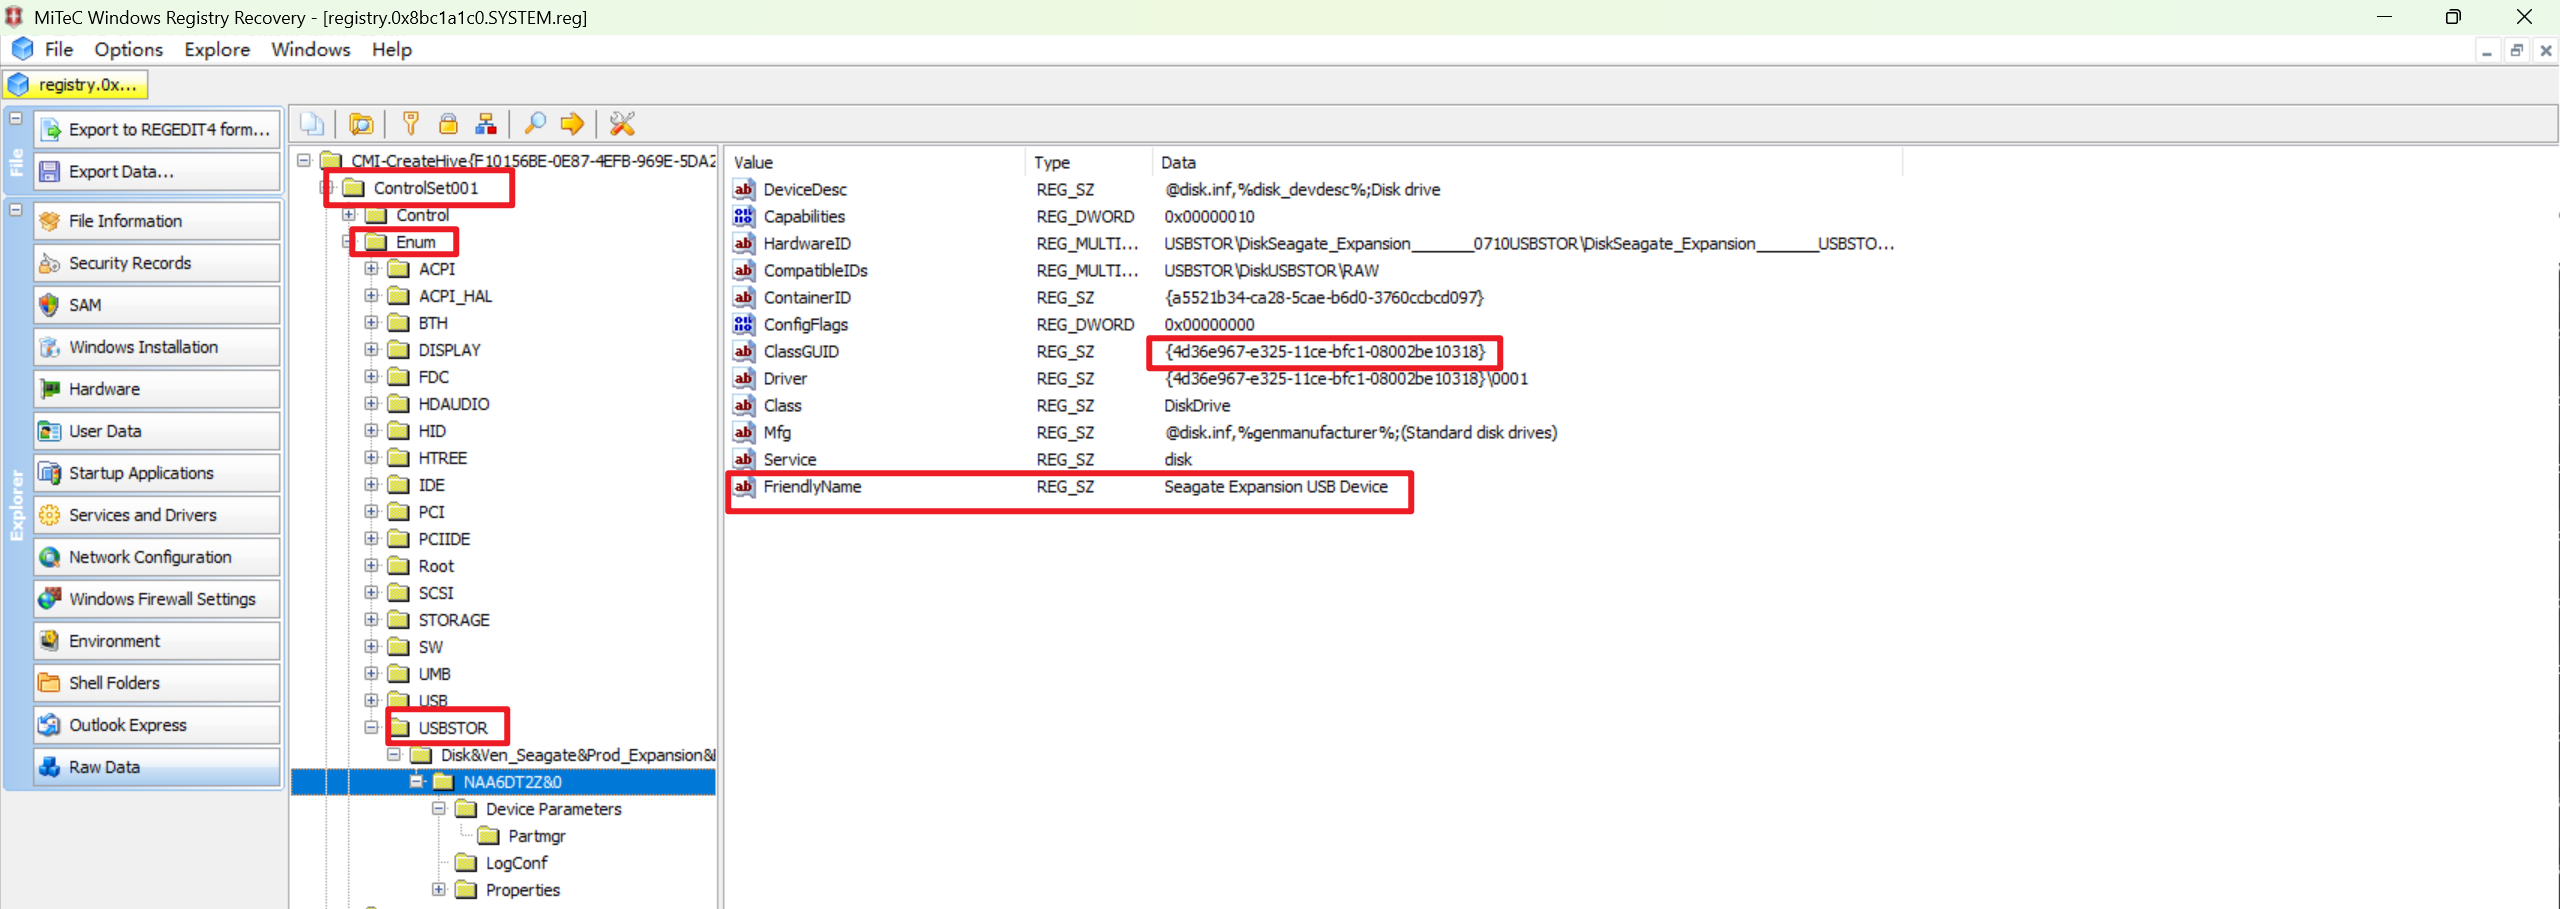This screenshot has height=909, width=2560.
Task: Click the padlock toolbar icon
Action: point(448,124)
